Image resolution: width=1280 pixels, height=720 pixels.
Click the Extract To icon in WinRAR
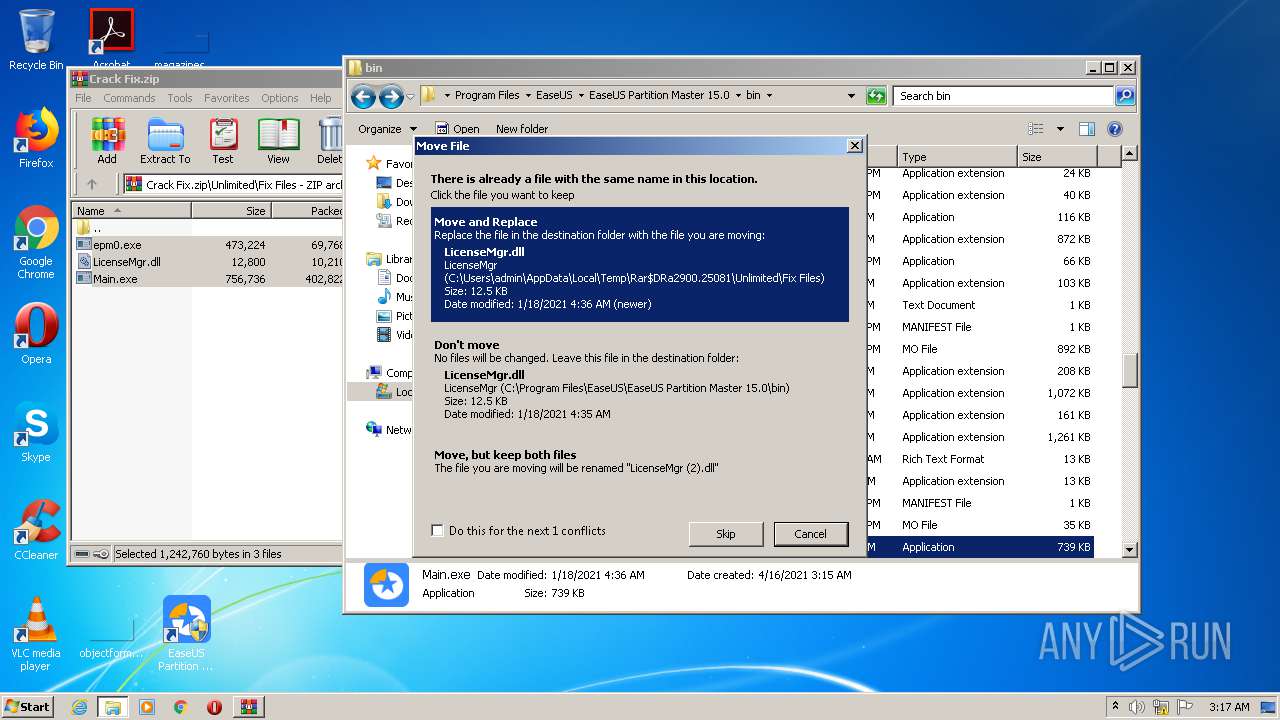point(165,140)
